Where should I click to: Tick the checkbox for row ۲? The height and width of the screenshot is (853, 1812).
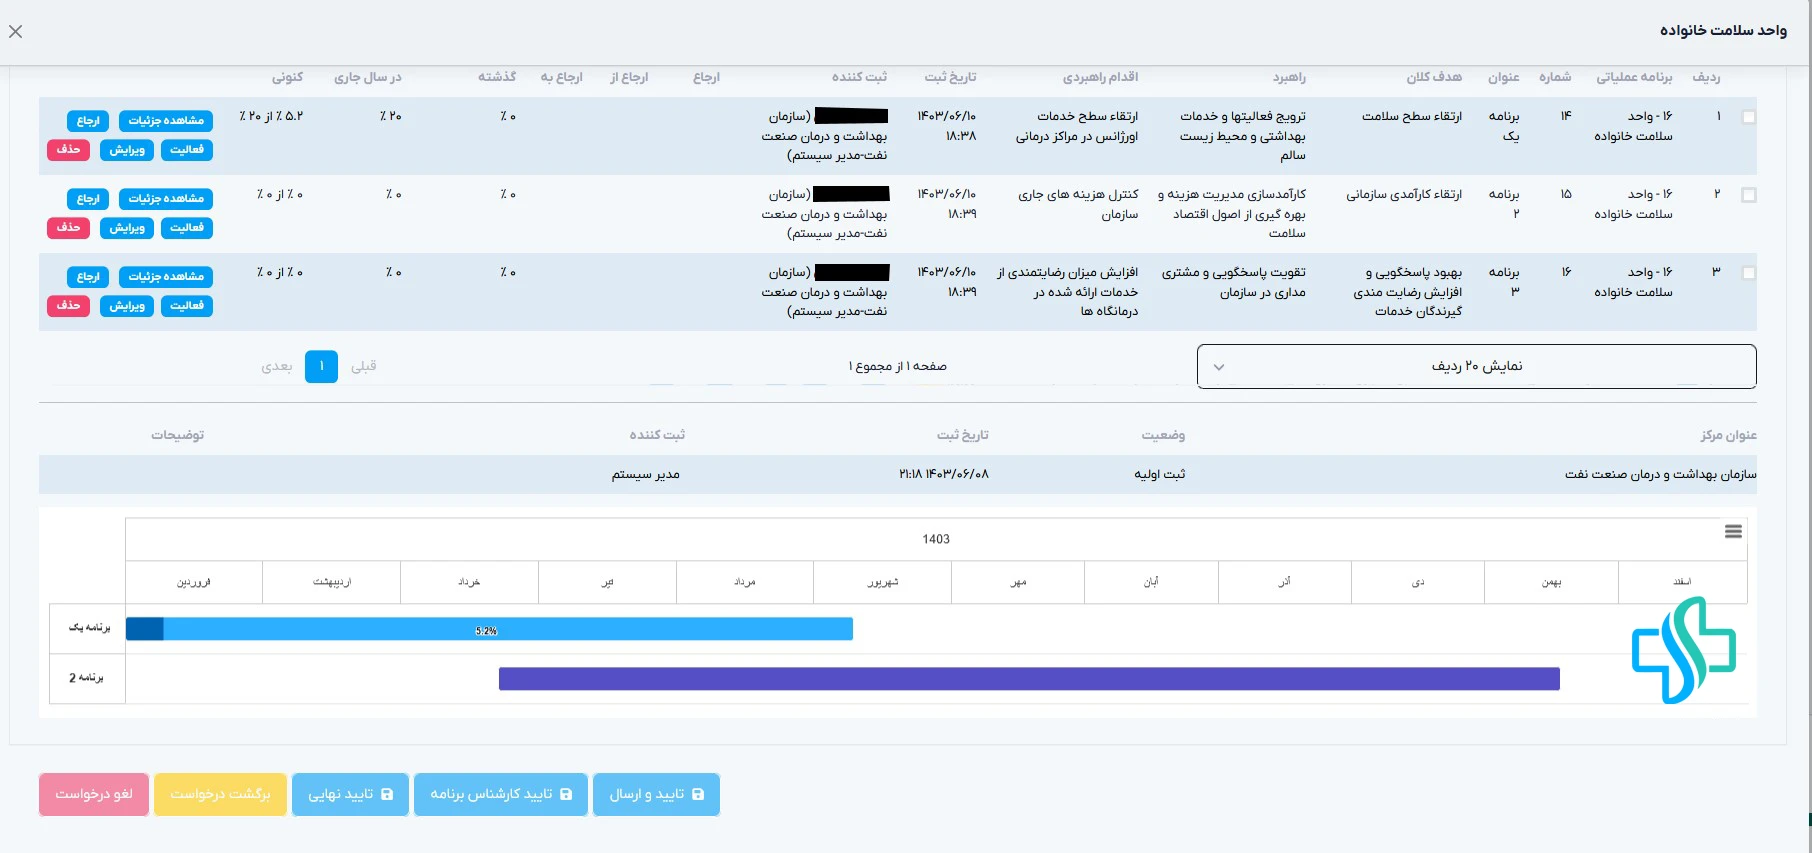[x=1748, y=195]
